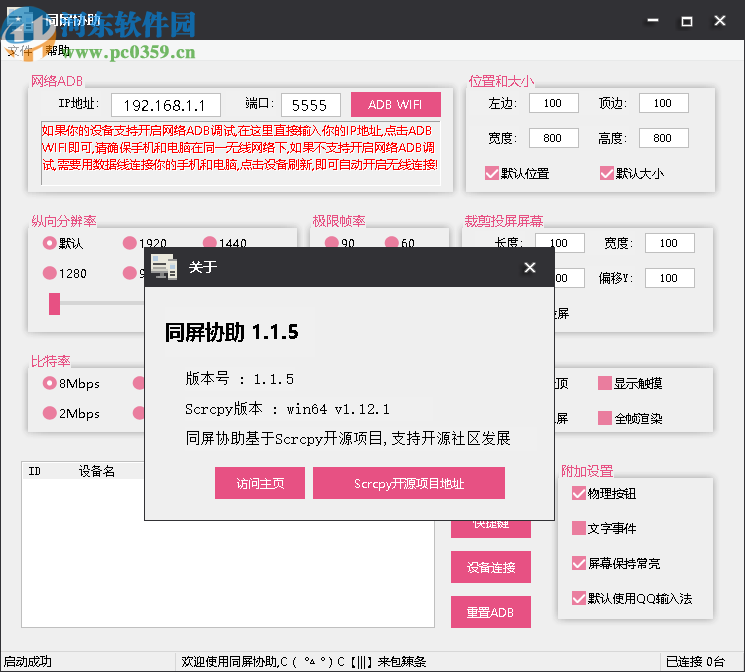Screen dimensions: 745x672
Task: Click the crop 宽度 field in 裁剪投屏屏幕
Action: (669, 243)
